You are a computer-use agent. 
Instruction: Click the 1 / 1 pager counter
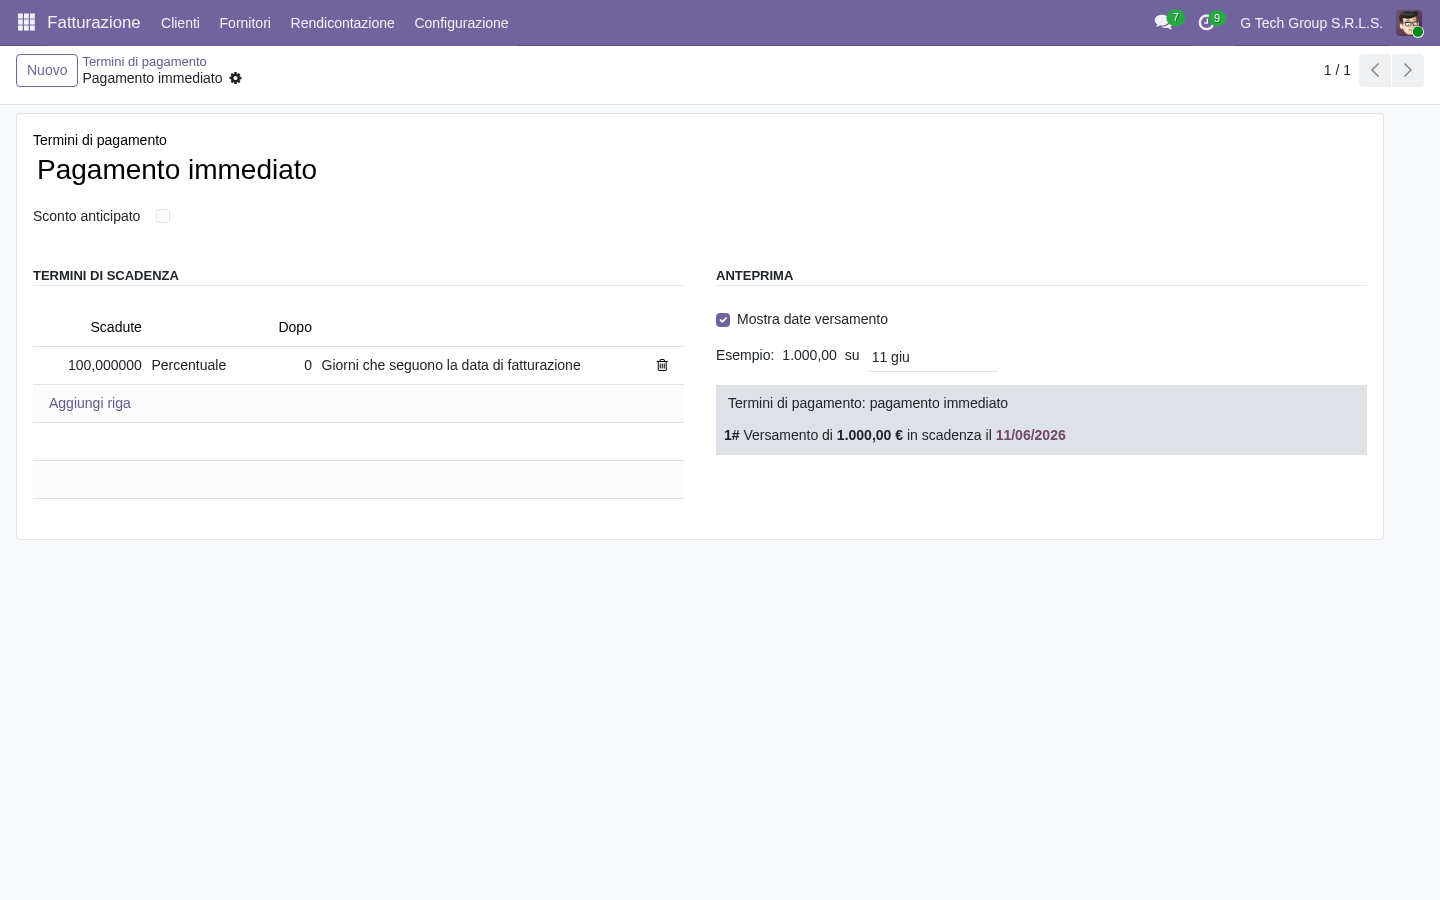(1337, 70)
